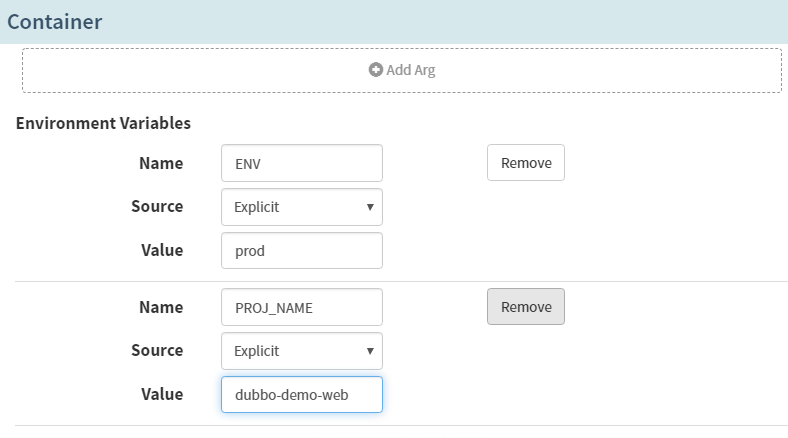Click the arrow on ENV's Explicit select

coord(370,207)
